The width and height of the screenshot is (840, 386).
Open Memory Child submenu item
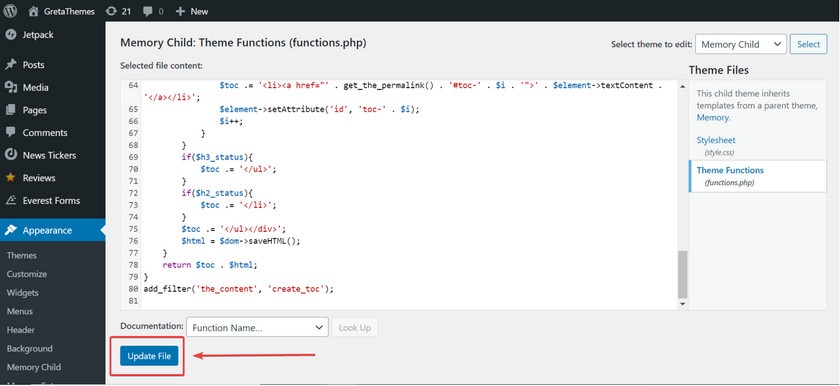[34, 367]
